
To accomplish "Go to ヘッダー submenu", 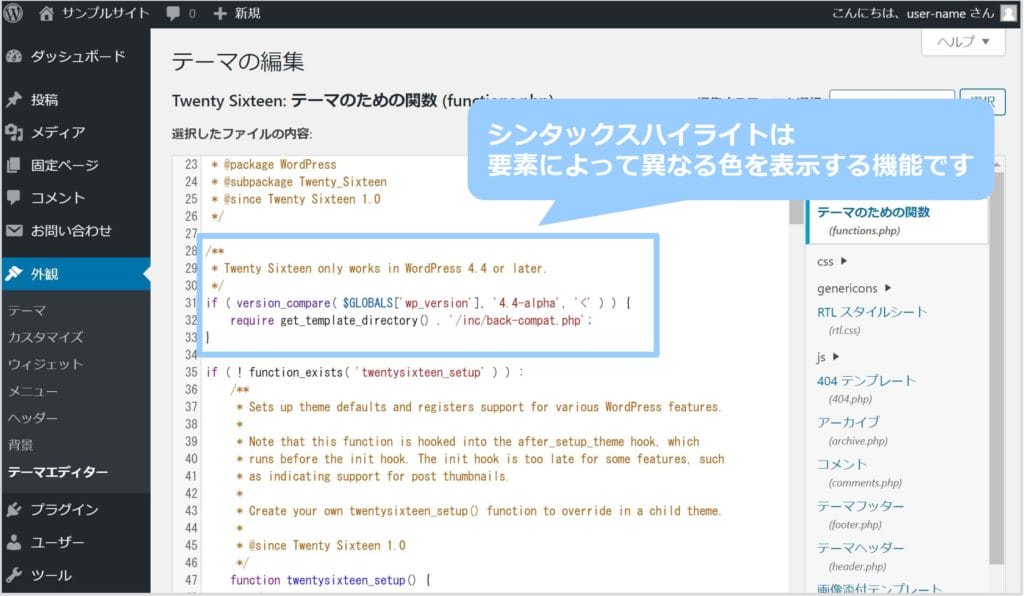I will coord(33,418).
